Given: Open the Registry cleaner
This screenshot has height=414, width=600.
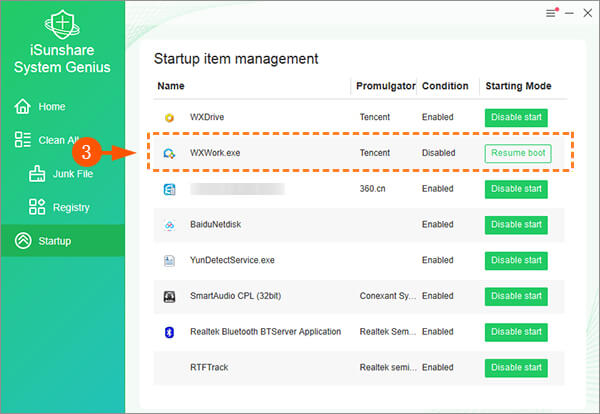Looking at the screenshot, I should click(70, 208).
